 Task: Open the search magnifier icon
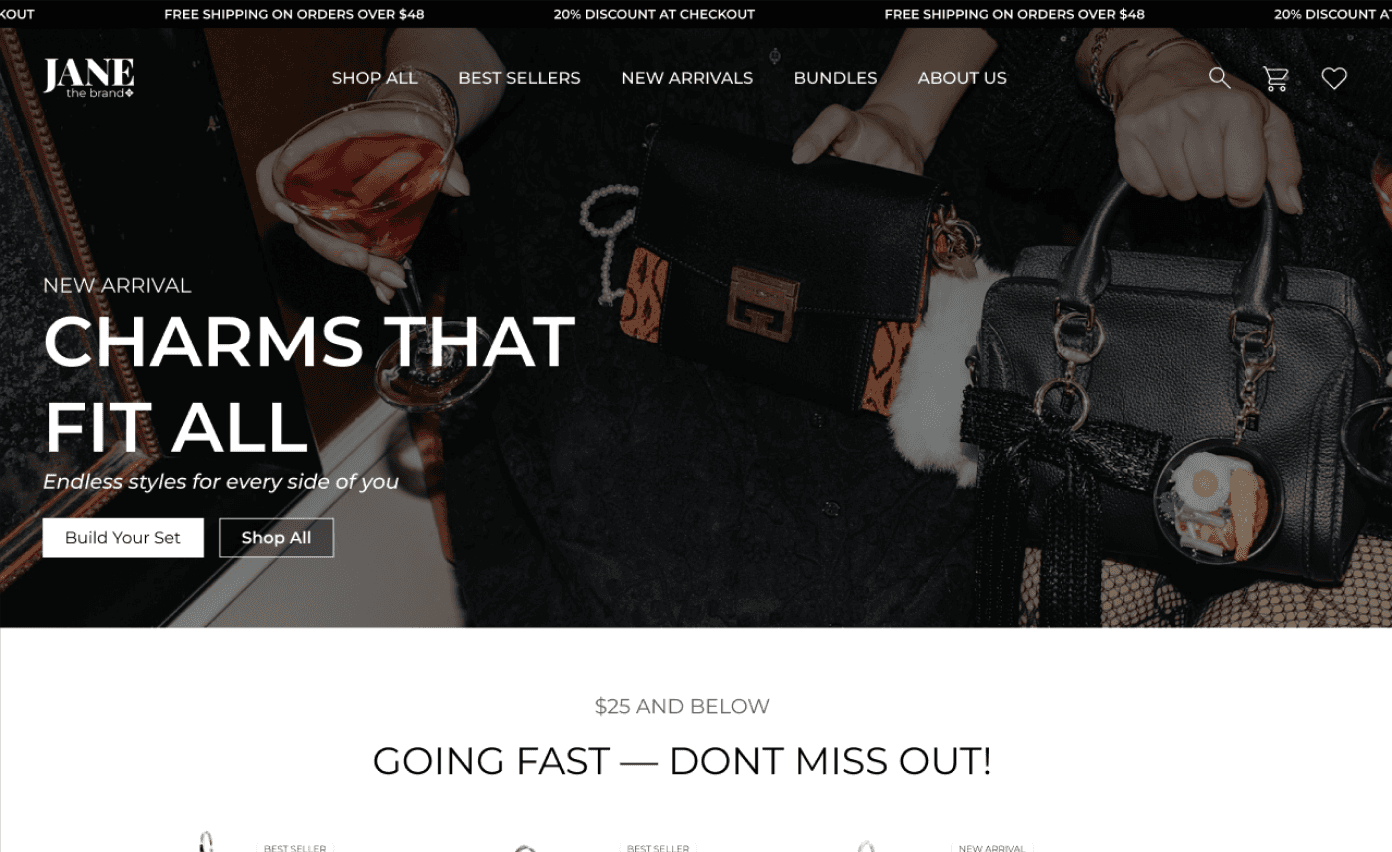coord(1219,78)
